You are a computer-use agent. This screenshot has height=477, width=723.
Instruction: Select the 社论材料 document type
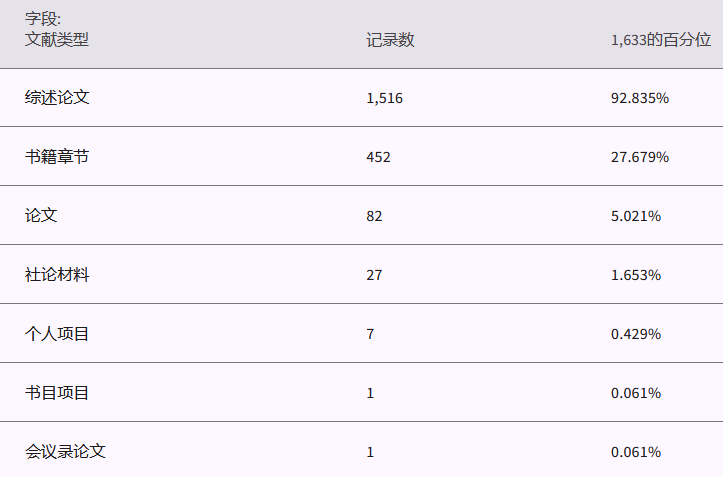(x=57, y=275)
